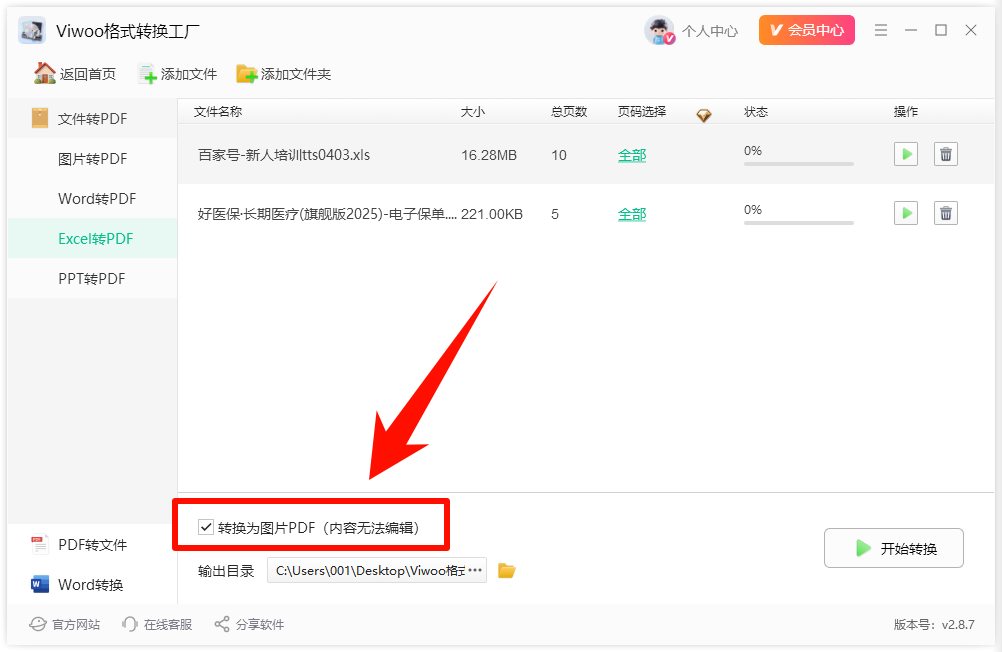
Task: Open output folder browse icon
Action: tap(507, 570)
